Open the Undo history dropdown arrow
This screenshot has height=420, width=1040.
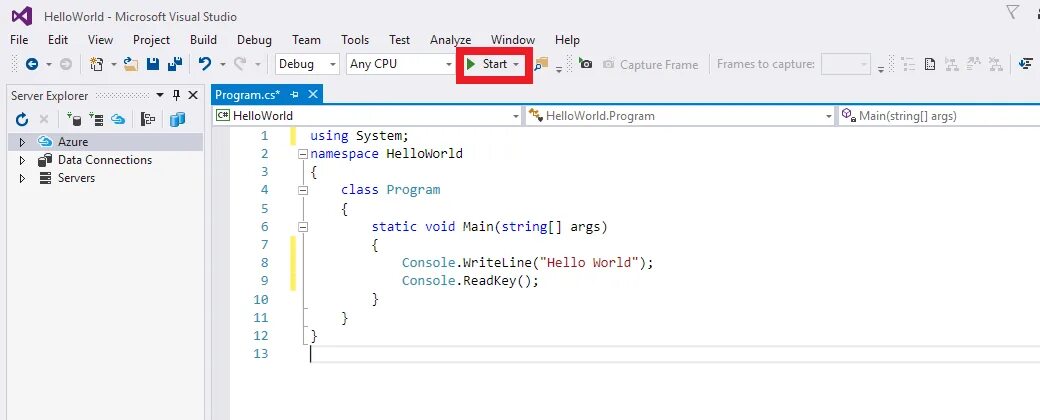(x=222, y=64)
